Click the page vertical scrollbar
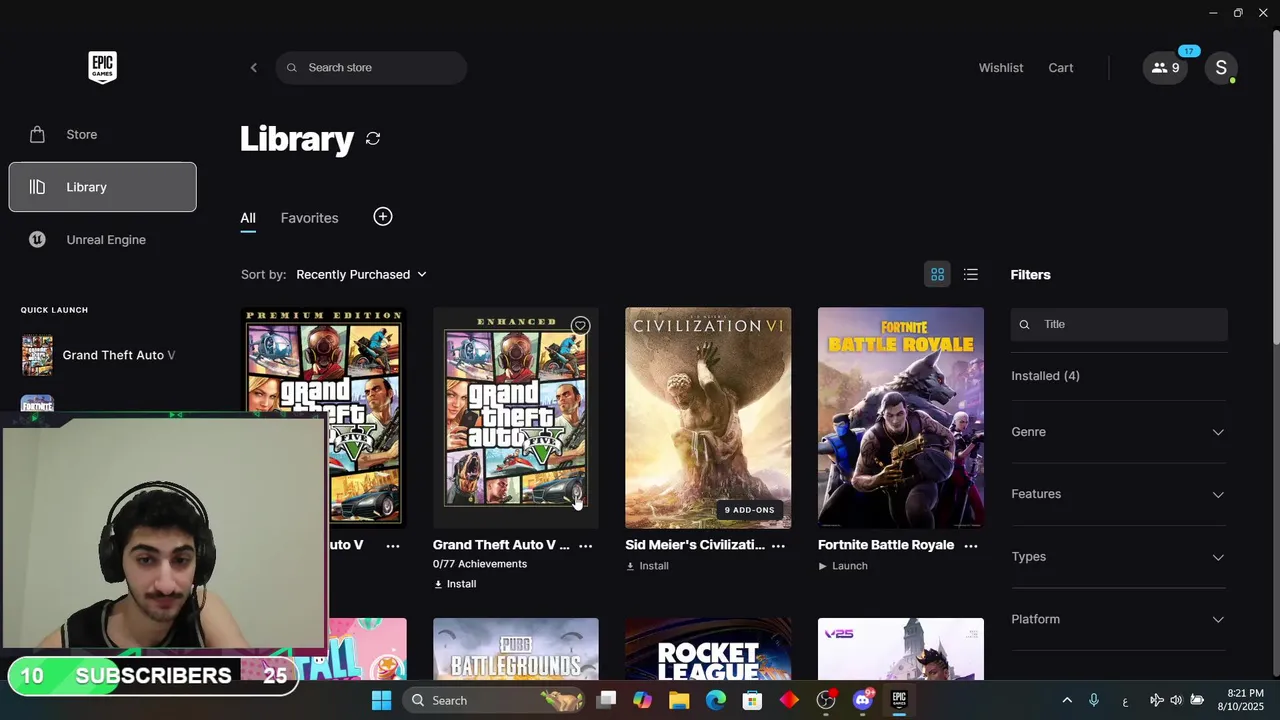The width and height of the screenshot is (1280, 720). point(1275,190)
